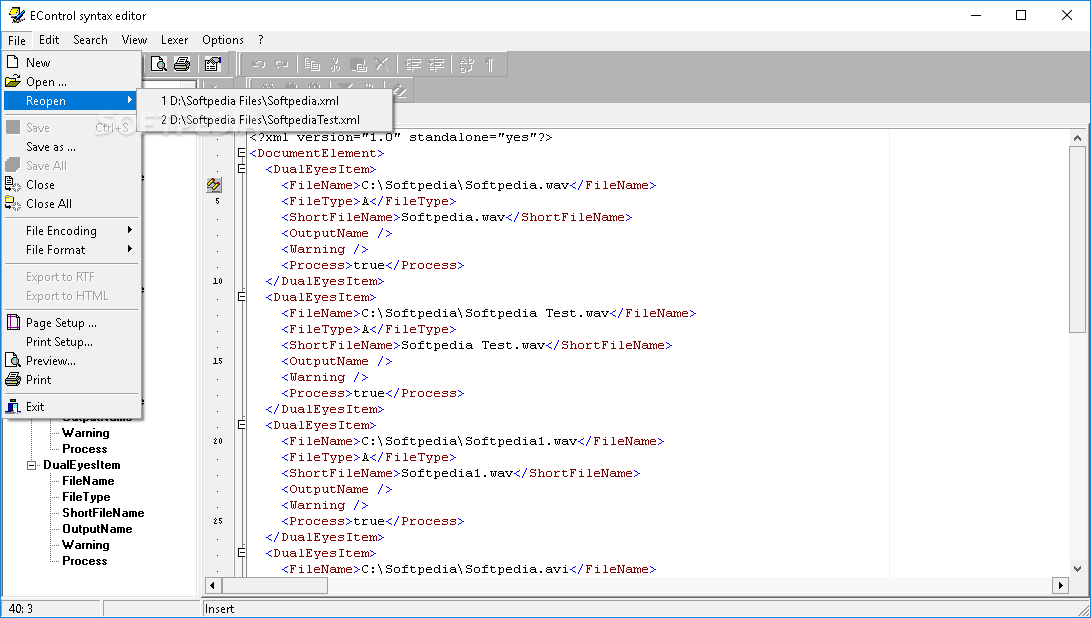The width and height of the screenshot is (1091, 618).
Task: Open the properties/customize toolbar icon
Action: (x=212, y=65)
